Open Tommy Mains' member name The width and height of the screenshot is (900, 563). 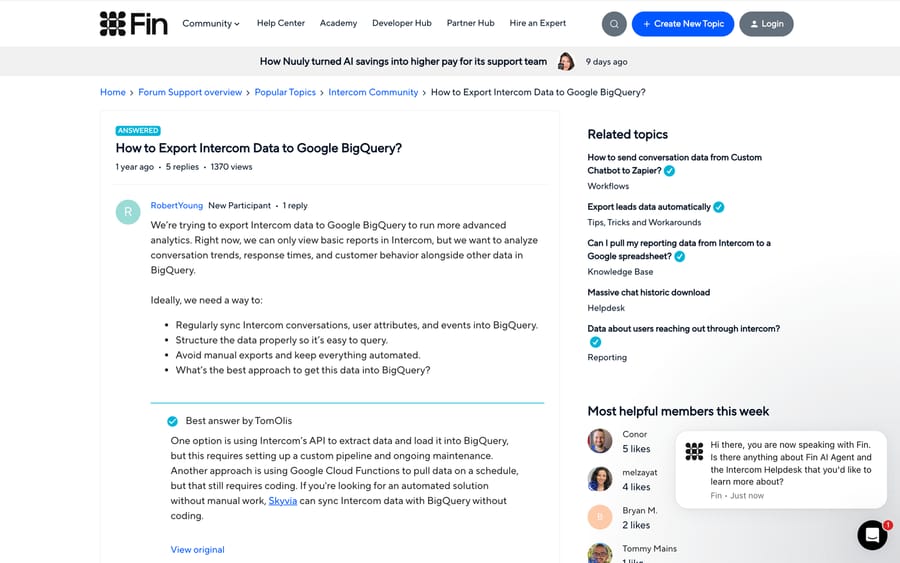[649, 549]
